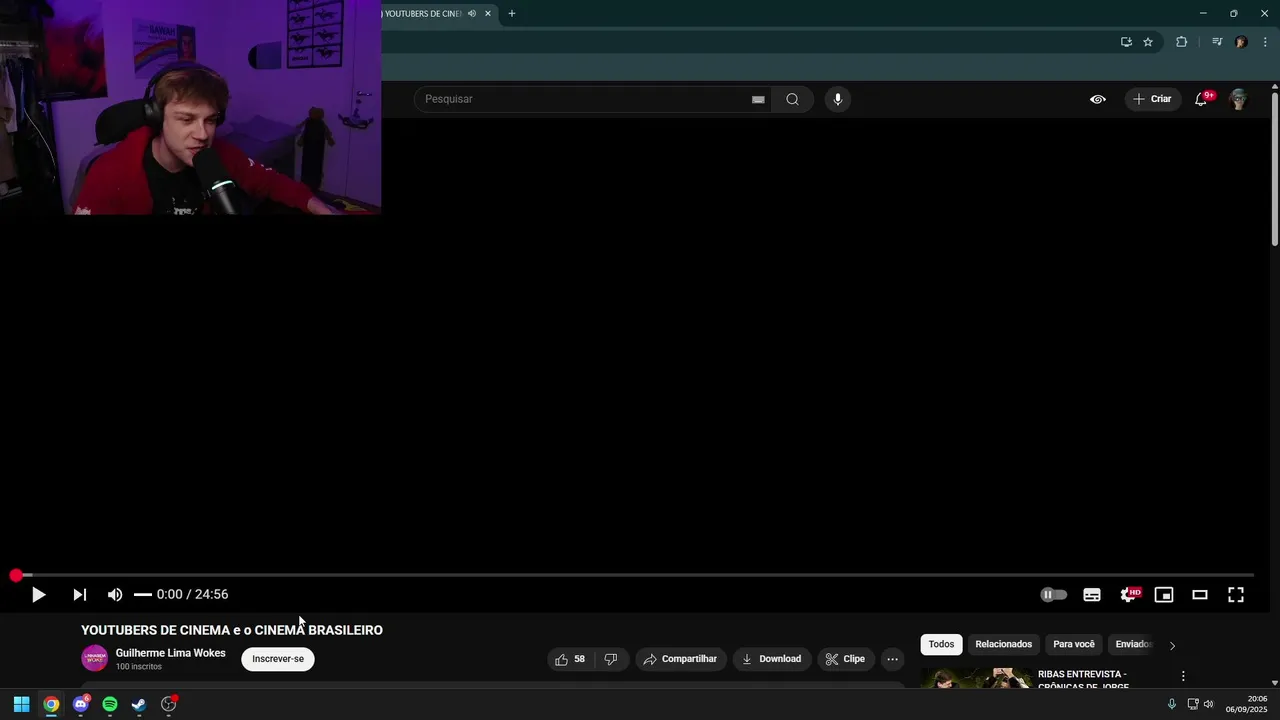Open a new browser tab
The image size is (1280, 720).
tap(512, 14)
